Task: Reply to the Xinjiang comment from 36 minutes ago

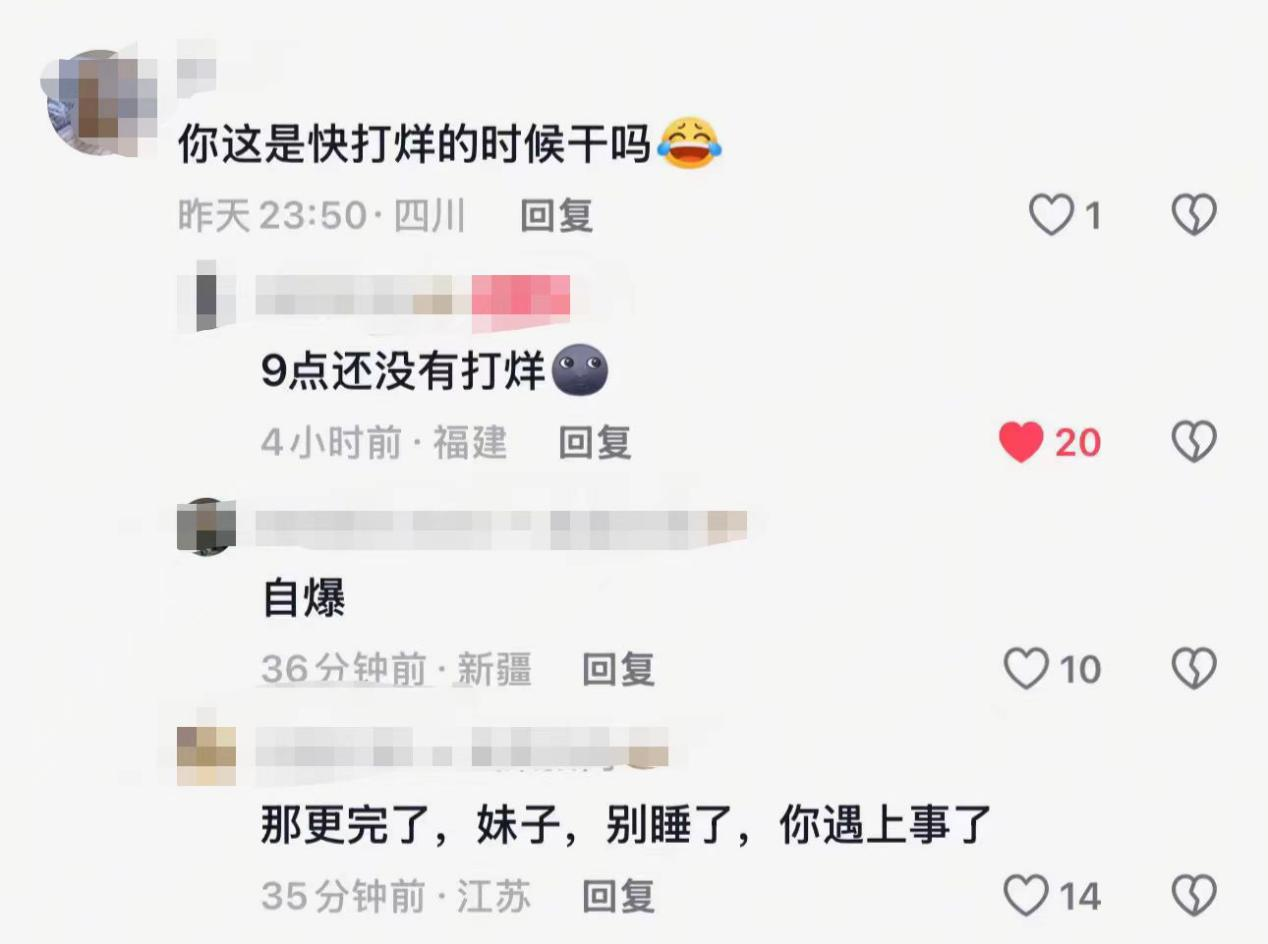Action: tap(619, 669)
